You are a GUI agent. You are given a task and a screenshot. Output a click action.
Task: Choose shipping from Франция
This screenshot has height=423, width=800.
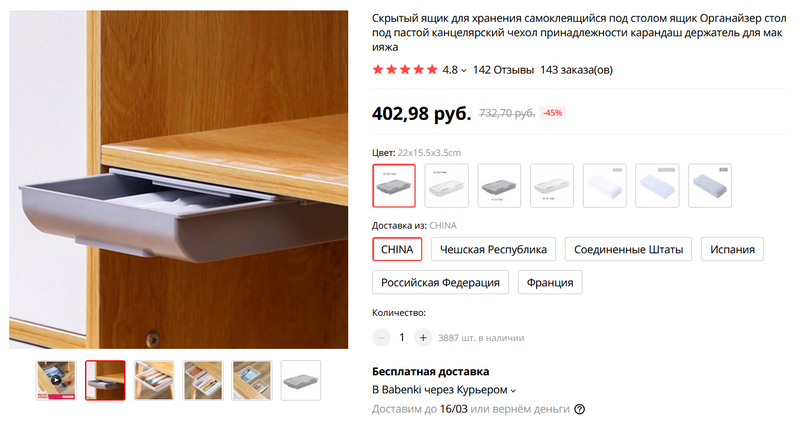click(550, 282)
